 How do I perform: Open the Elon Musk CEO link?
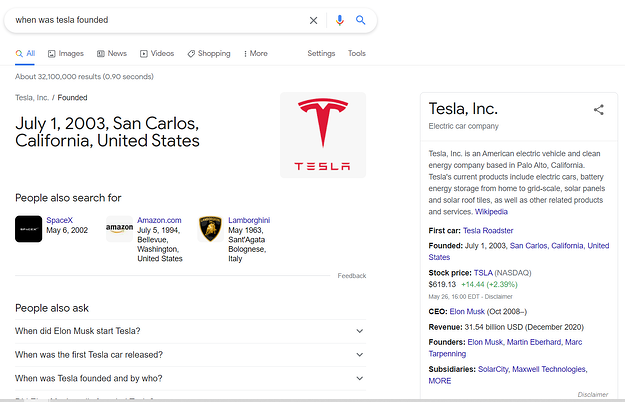pyautogui.click(x=467, y=312)
